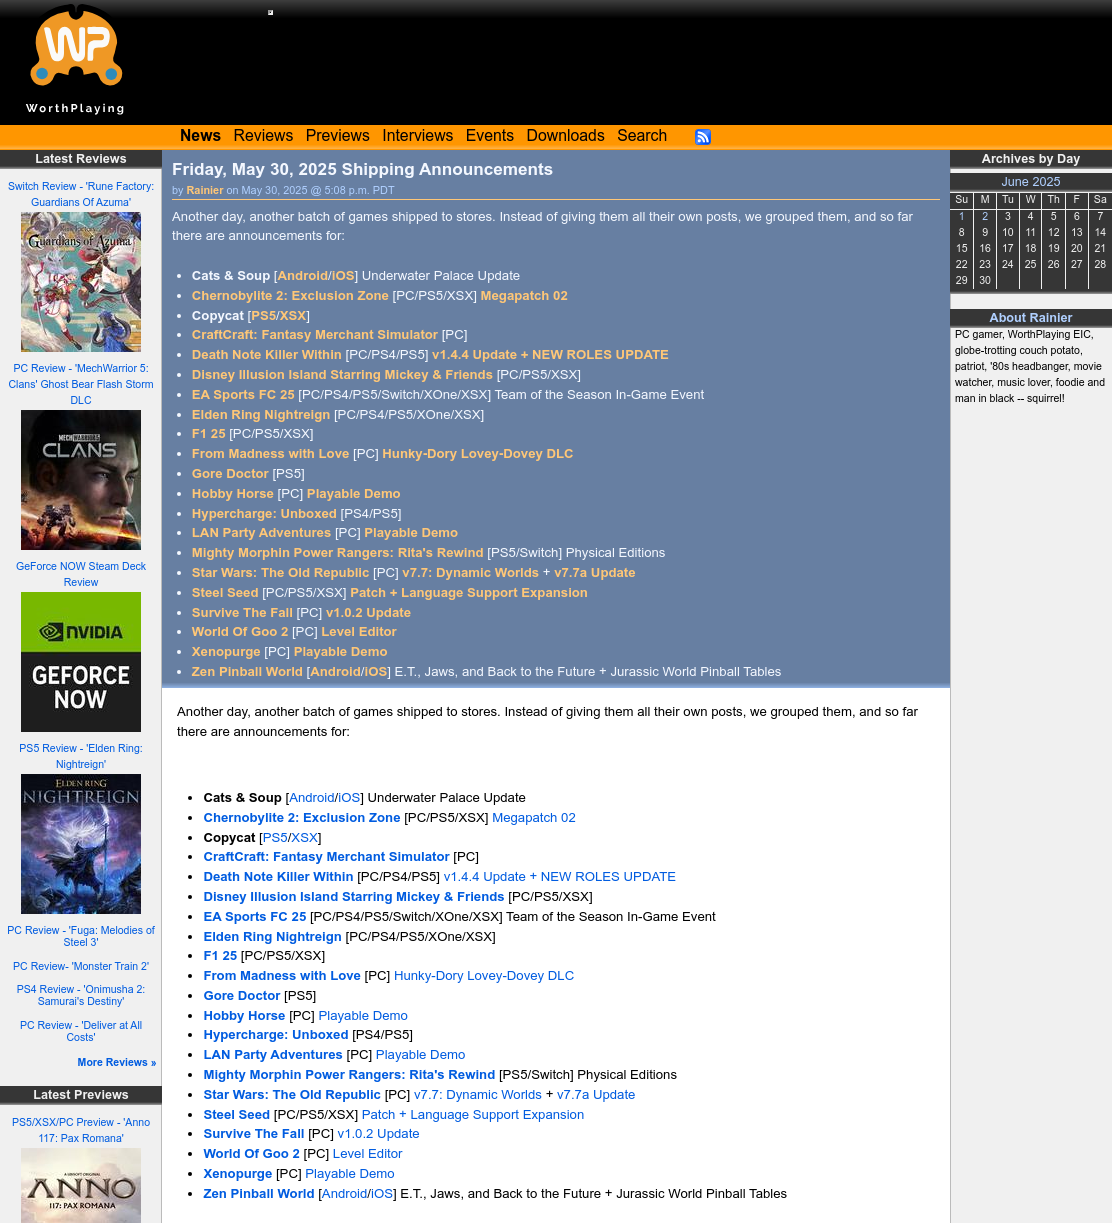Open PS5 Review Elden Ring Nightreign link
Image resolution: width=1112 pixels, height=1223 pixels.
point(81,756)
